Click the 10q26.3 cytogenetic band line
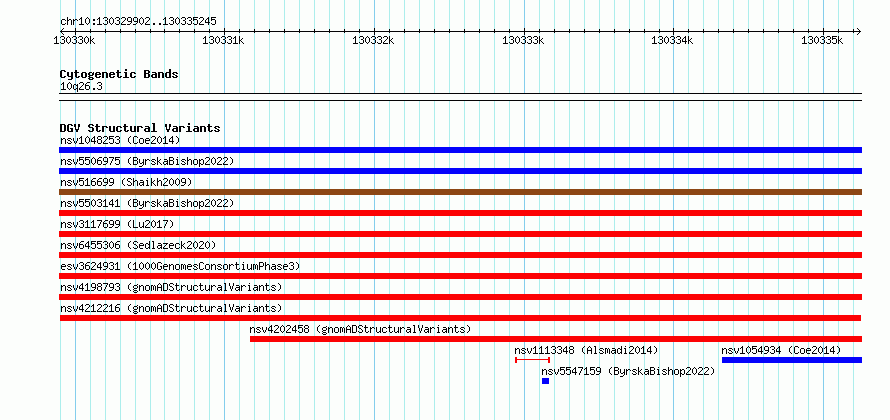The width and height of the screenshot is (890, 420). click(x=460, y=97)
